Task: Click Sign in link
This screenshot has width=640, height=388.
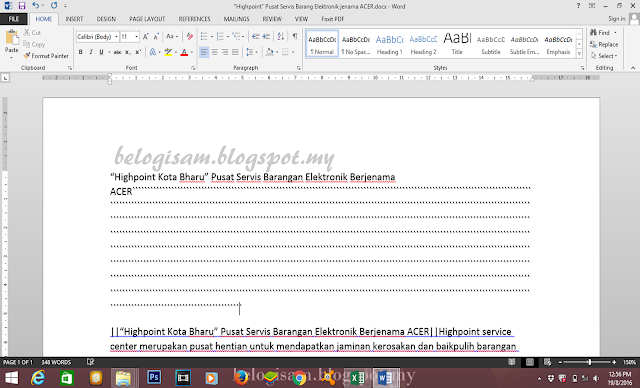Action: pos(616,19)
